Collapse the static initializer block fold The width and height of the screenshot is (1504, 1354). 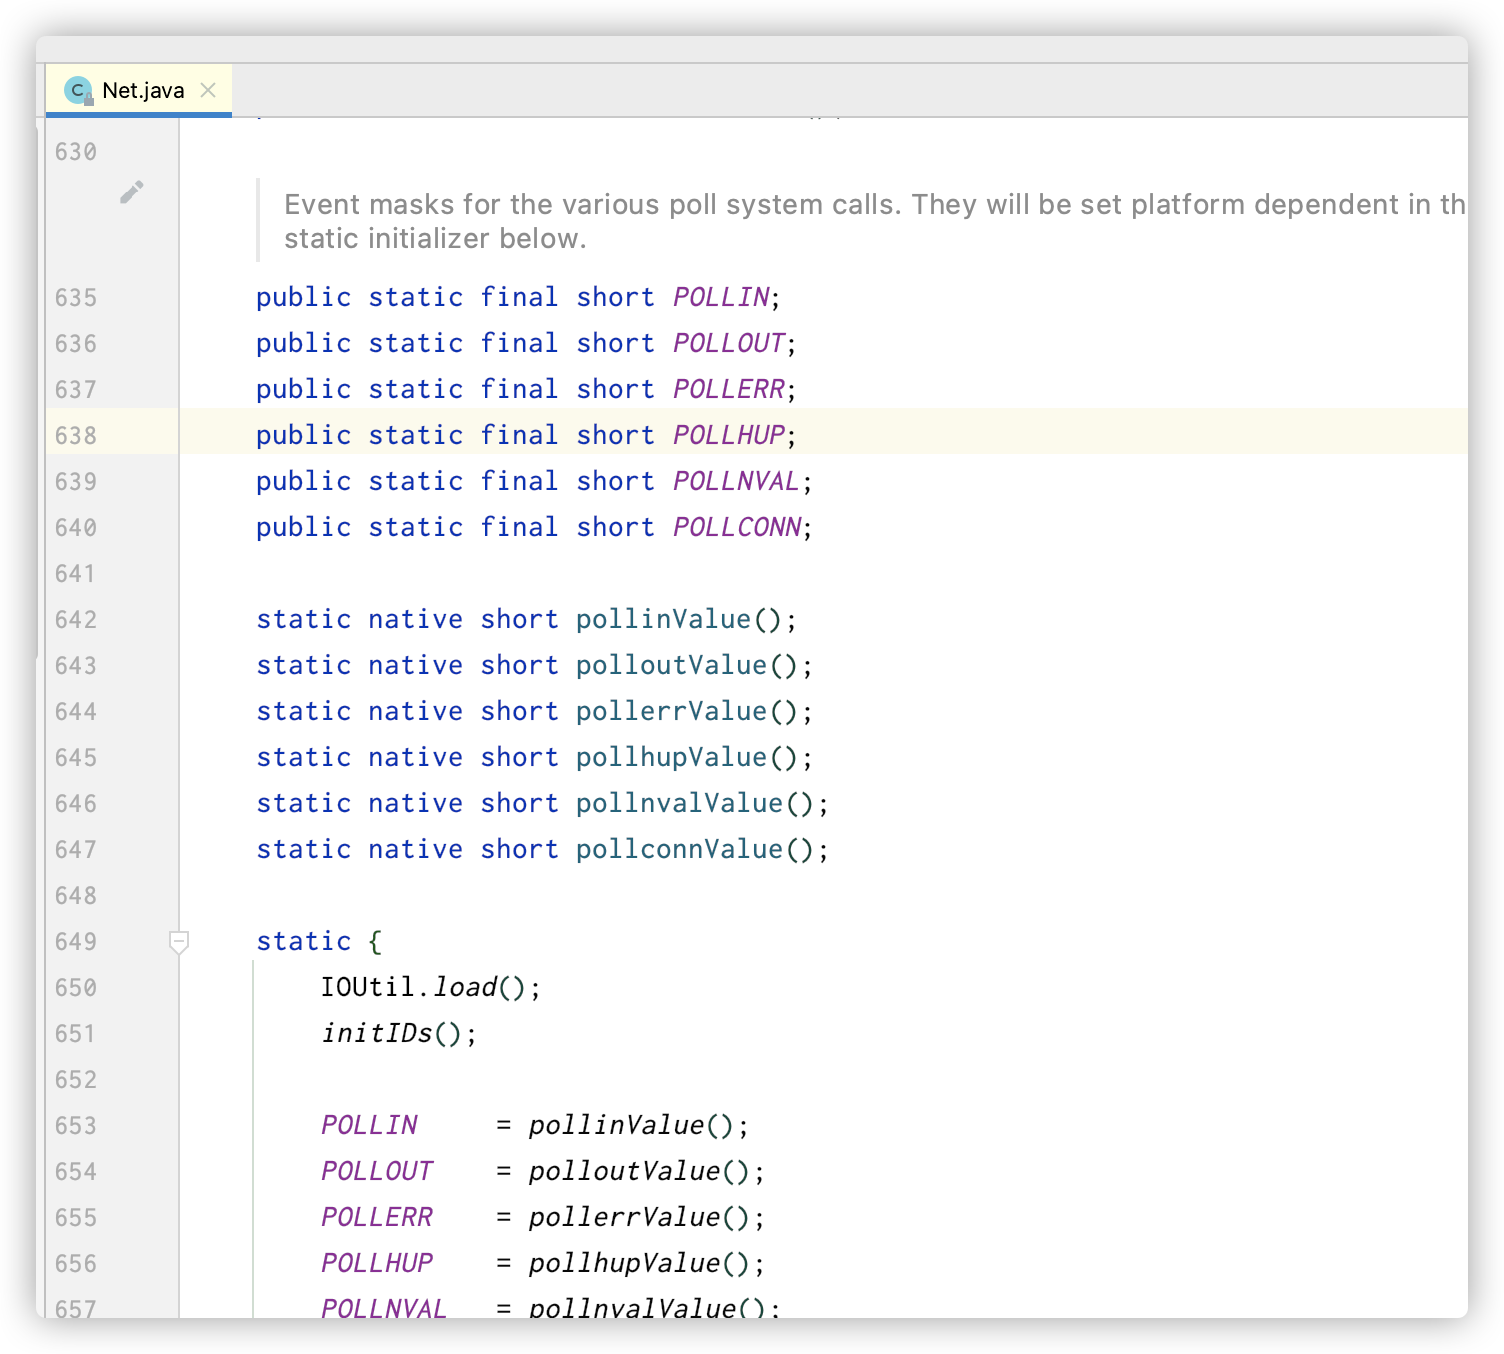179,942
